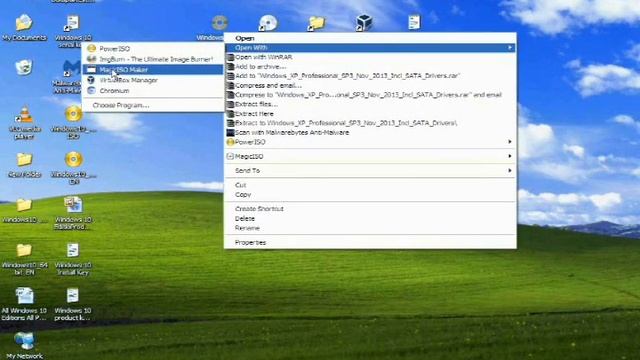Click the Malwarebytes icon beside Scan entry
Screen dimensions: 640x360
(231, 133)
